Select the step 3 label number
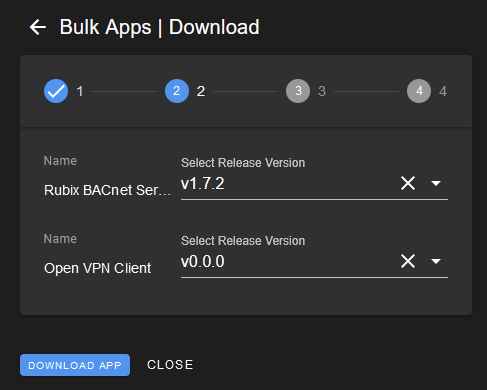 point(322,91)
